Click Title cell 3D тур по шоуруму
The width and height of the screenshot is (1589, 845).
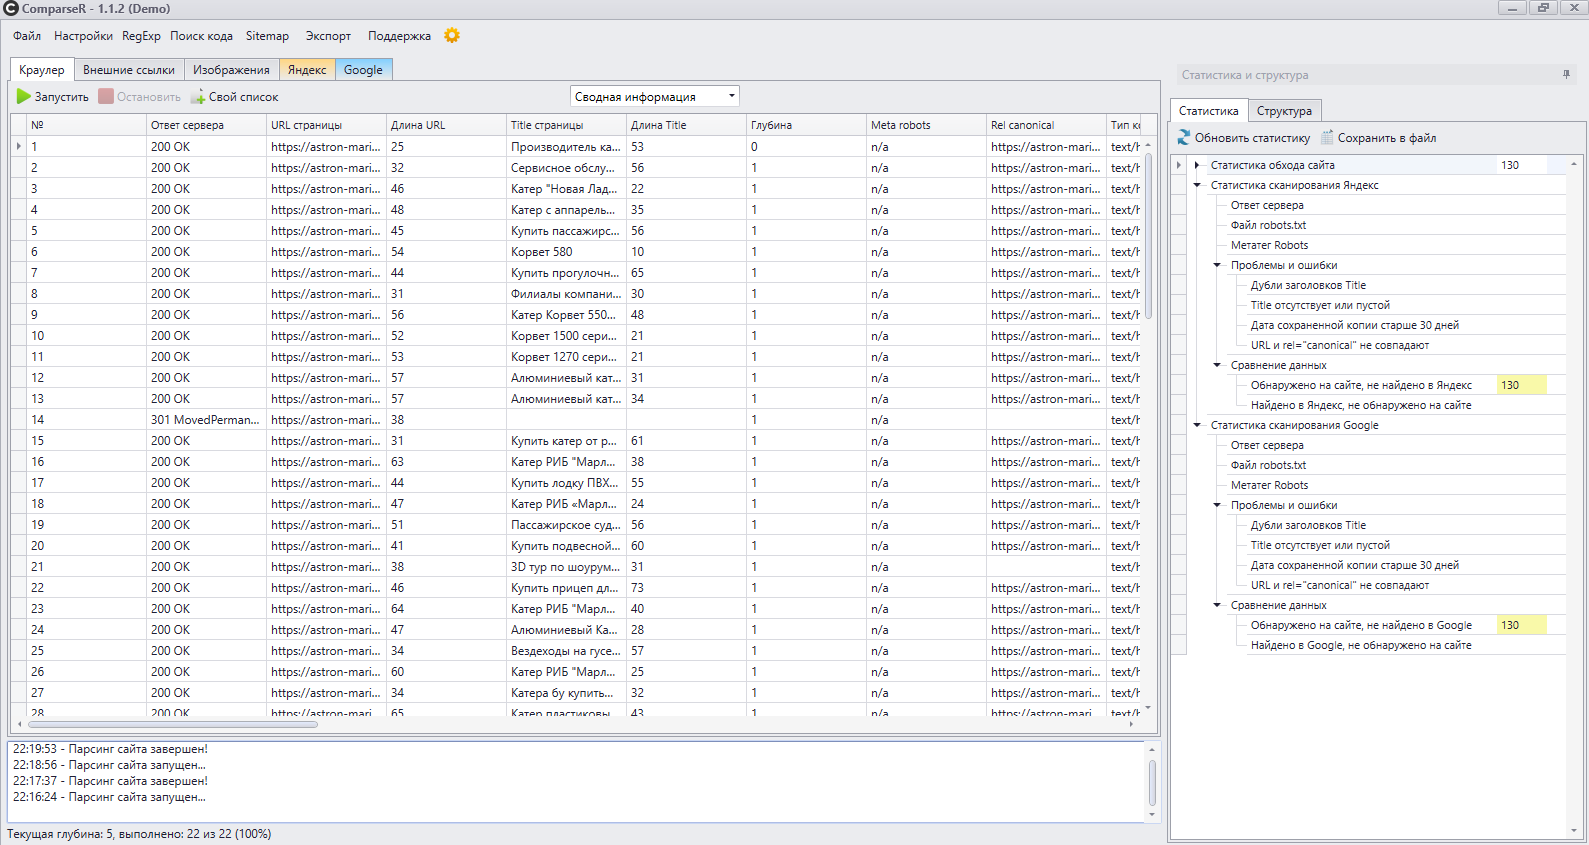click(x=566, y=567)
